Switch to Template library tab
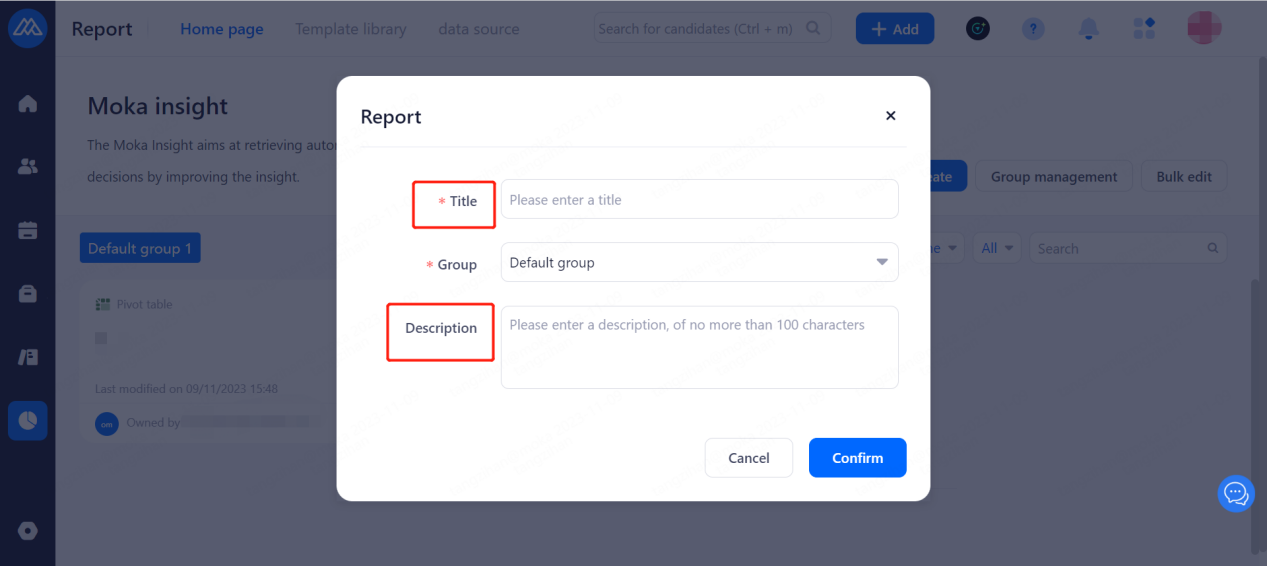This screenshot has height=566, width=1267. coord(351,29)
